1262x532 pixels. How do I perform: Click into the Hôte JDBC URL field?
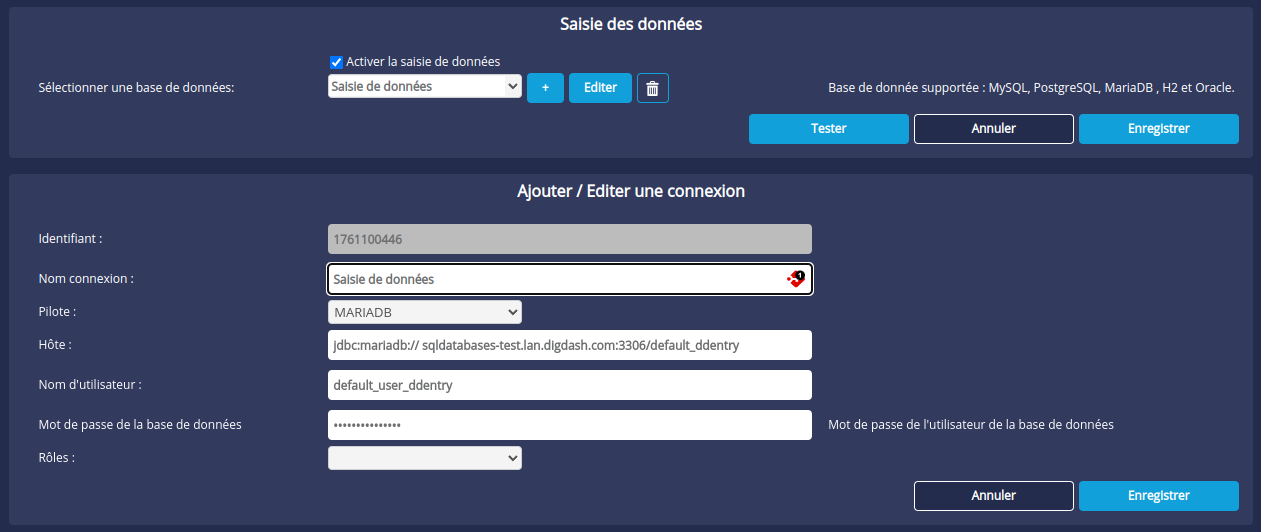(569, 345)
